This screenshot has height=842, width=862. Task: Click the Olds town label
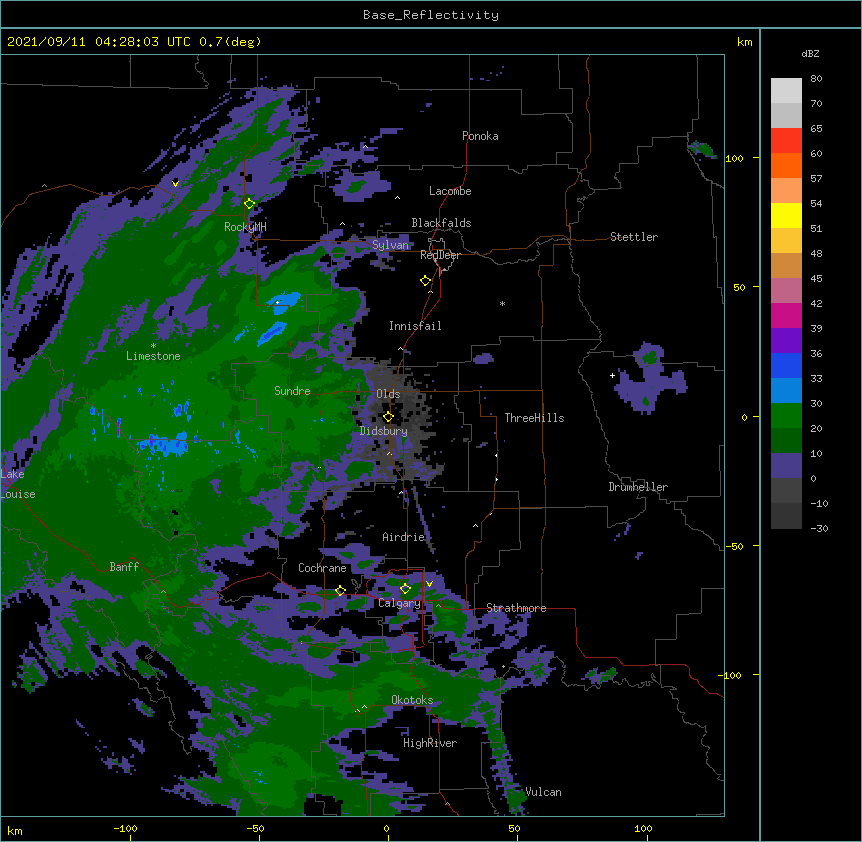[388, 394]
